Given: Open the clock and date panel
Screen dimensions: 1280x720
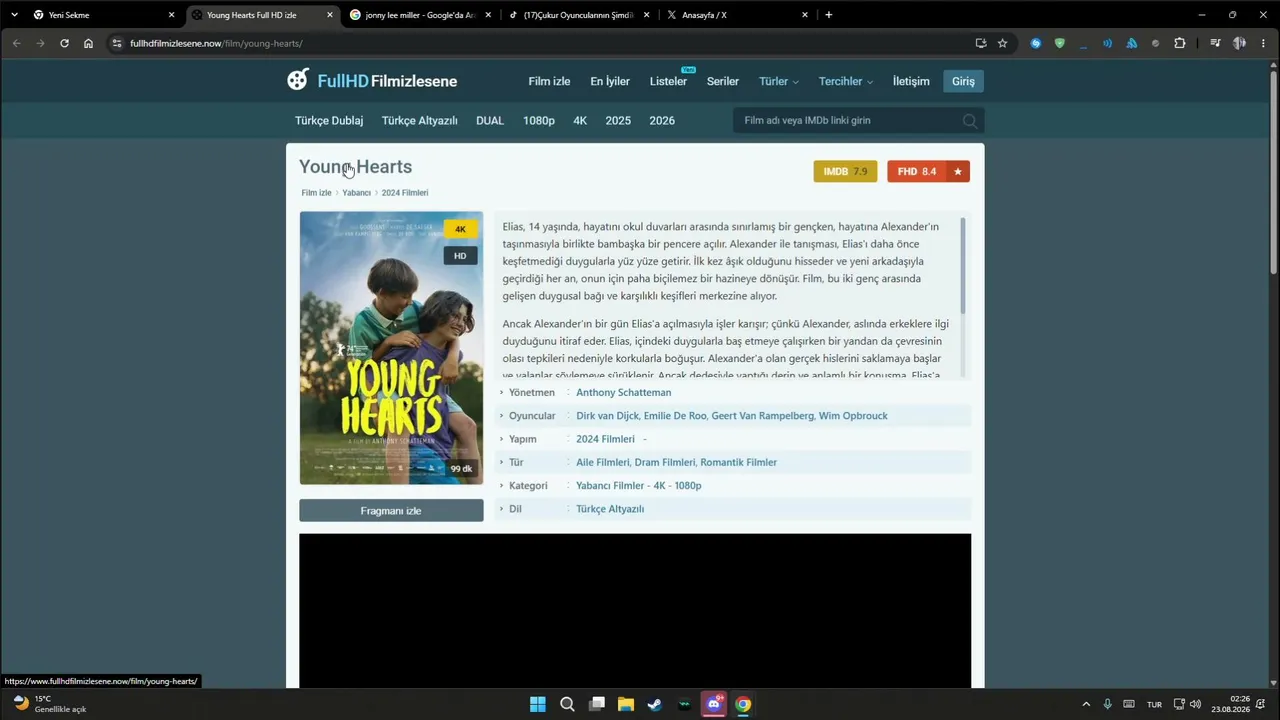Looking at the screenshot, I should (1231, 704).
